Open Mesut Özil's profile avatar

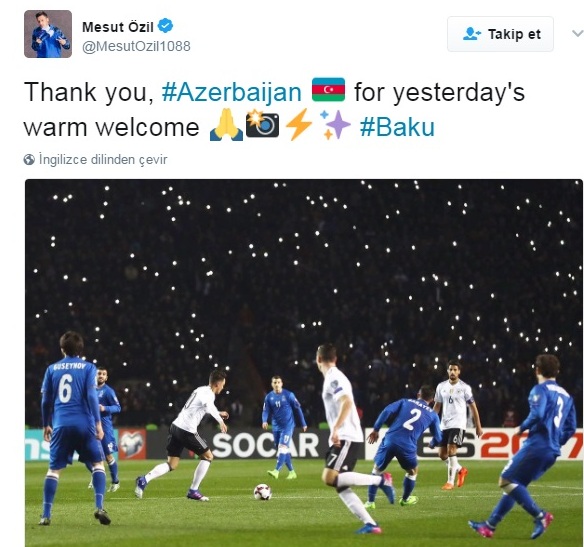click(x=48, y=34)
